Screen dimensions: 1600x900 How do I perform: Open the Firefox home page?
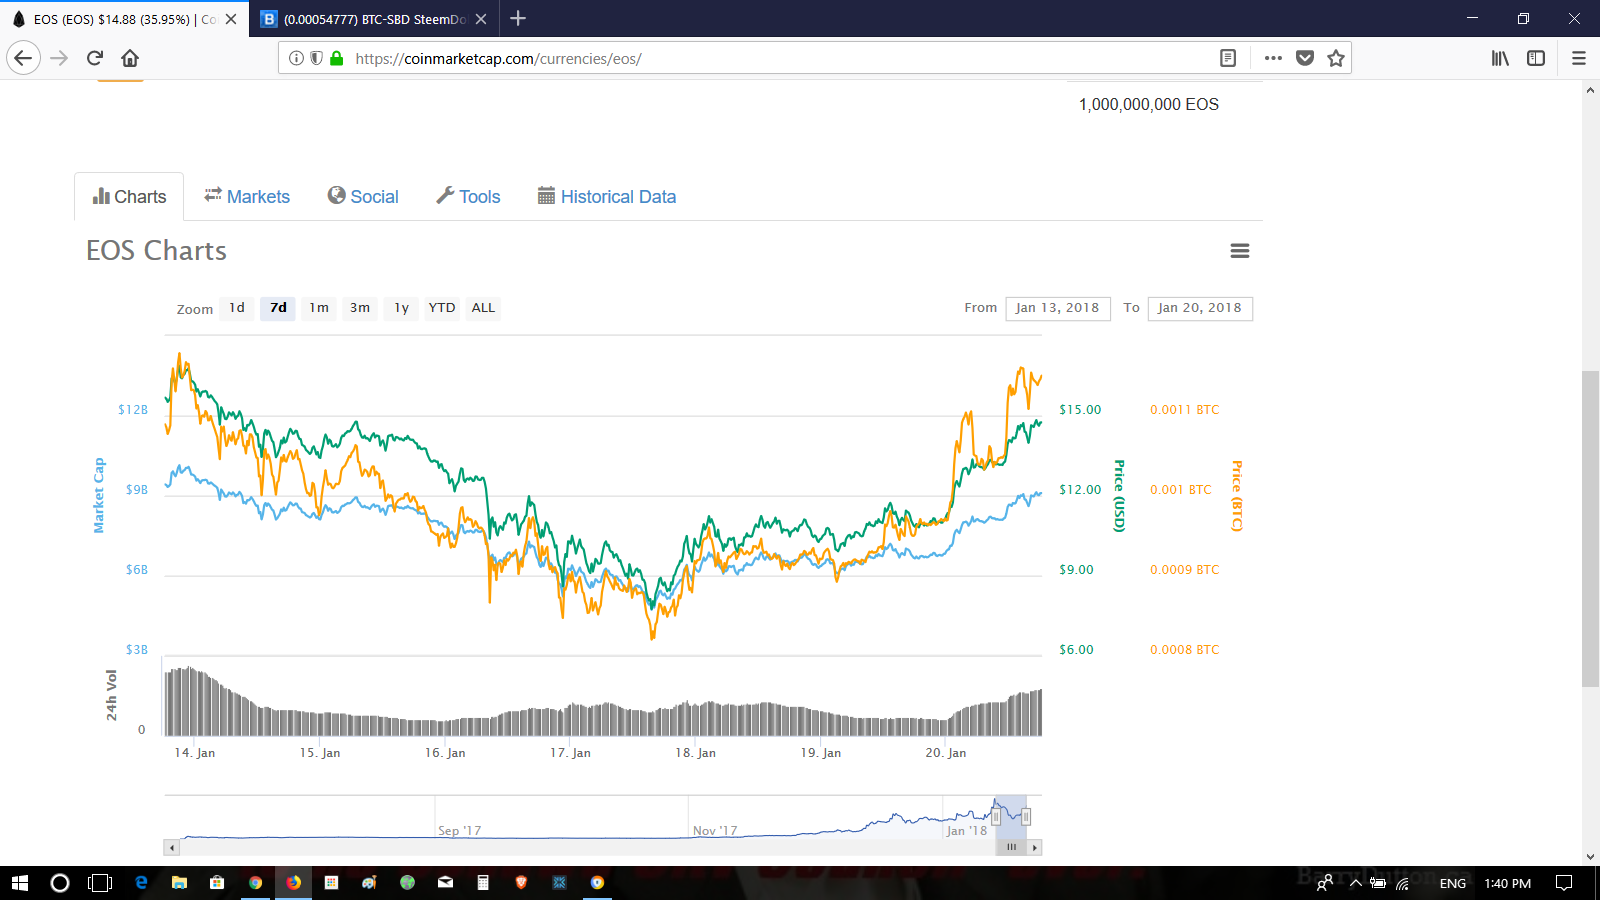point(130,58)
